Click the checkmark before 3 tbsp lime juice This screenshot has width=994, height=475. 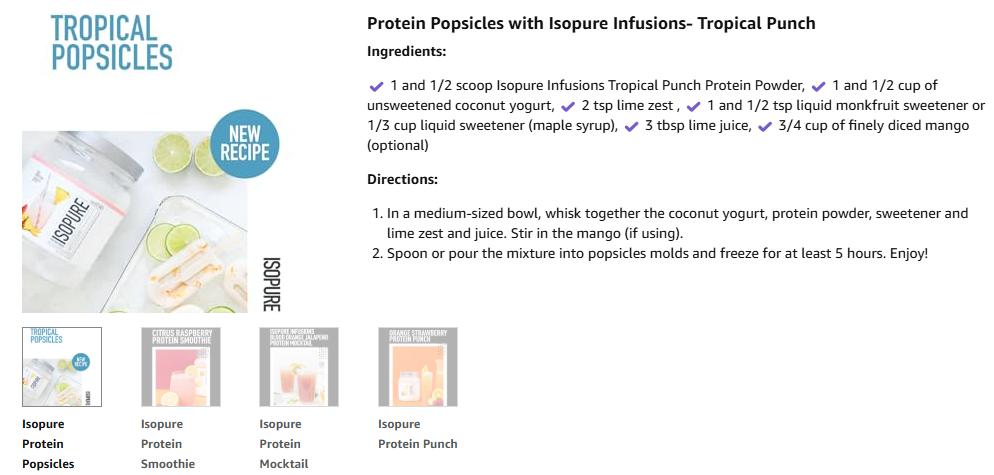point(631,126)
